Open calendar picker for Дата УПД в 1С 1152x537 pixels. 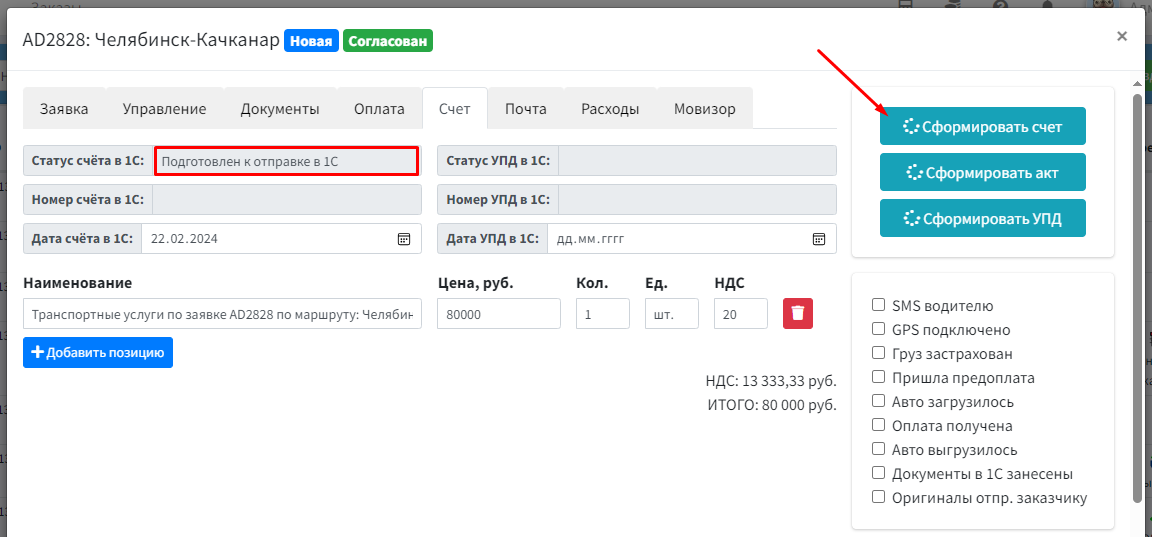pos(818,239)
